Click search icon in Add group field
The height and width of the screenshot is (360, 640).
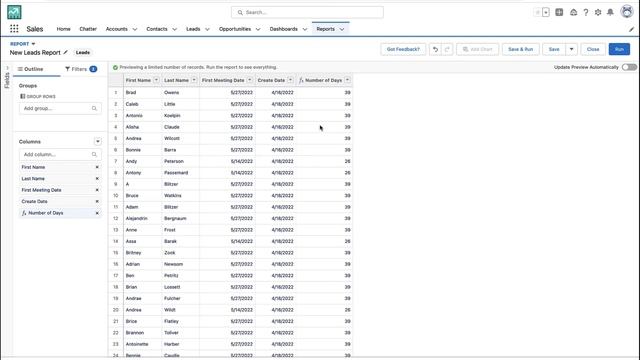point(94,109)
